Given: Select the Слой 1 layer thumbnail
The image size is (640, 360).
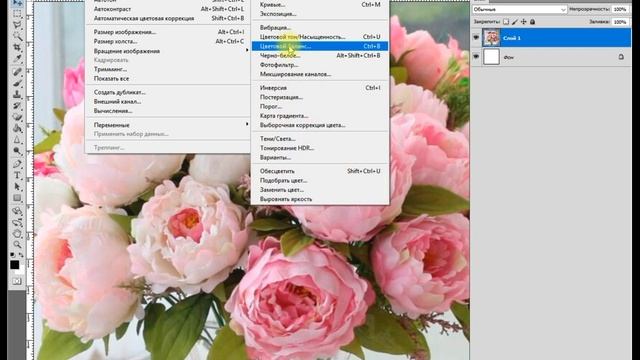Looking at the screenshot, I should point(491,38).
